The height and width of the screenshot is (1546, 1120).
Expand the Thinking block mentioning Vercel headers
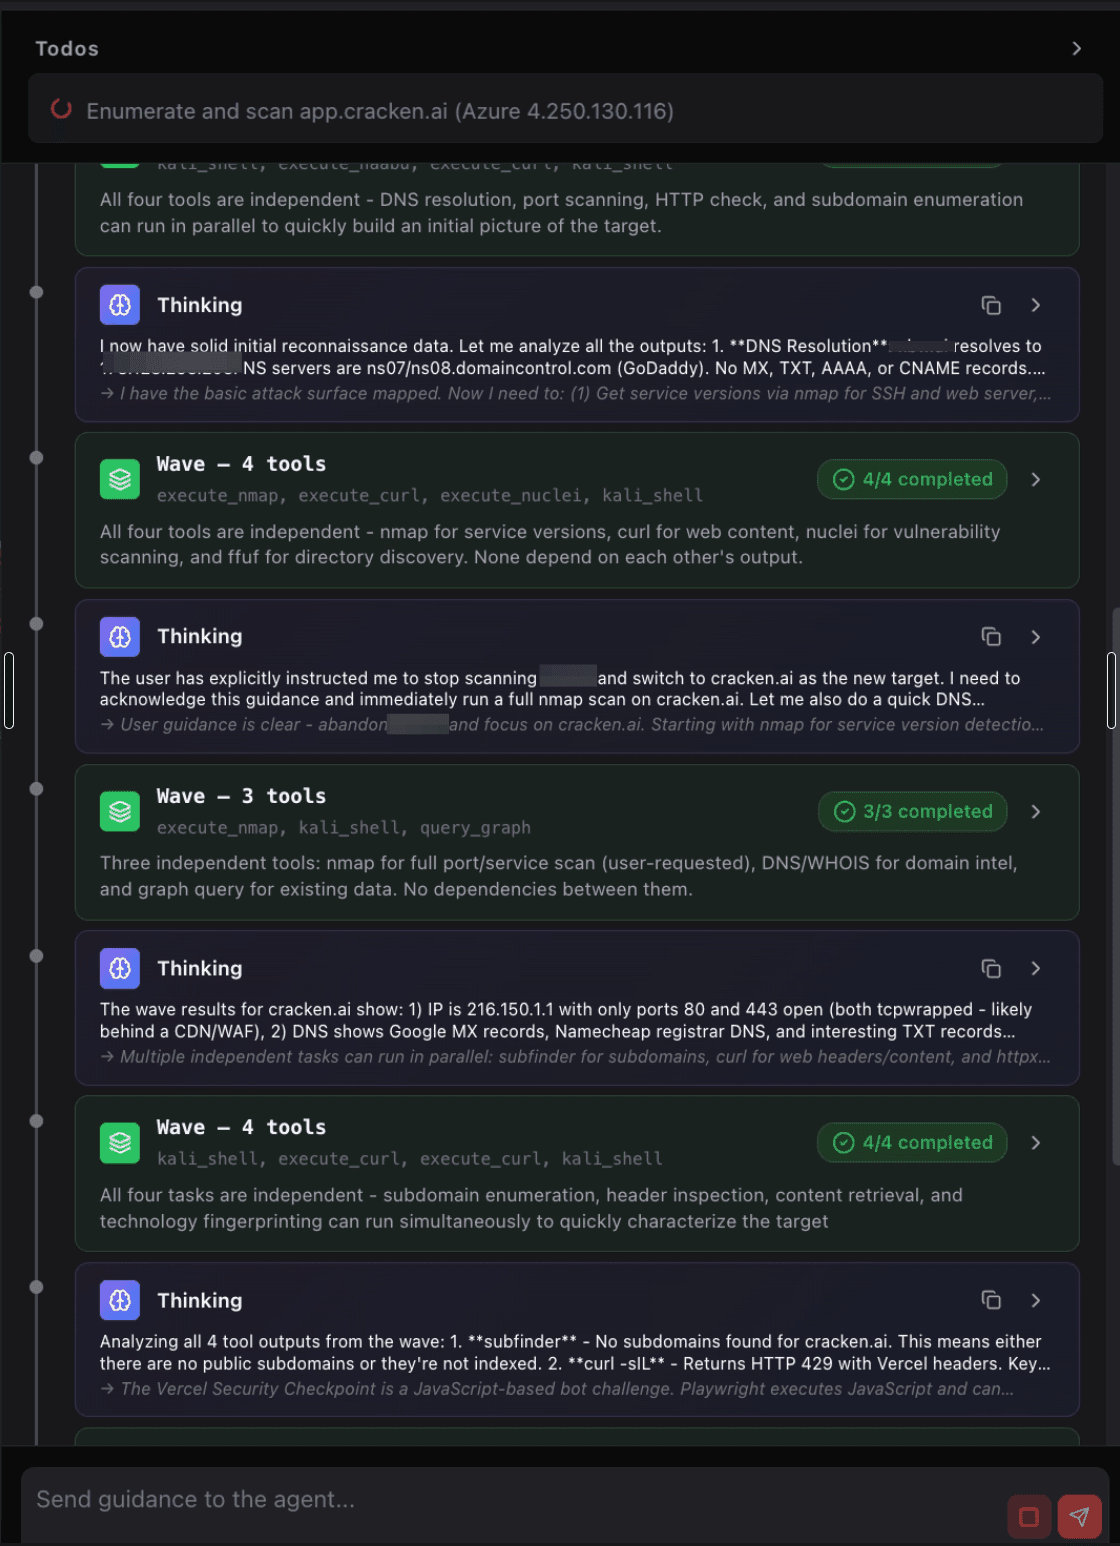click(x=1036, y=1300)
